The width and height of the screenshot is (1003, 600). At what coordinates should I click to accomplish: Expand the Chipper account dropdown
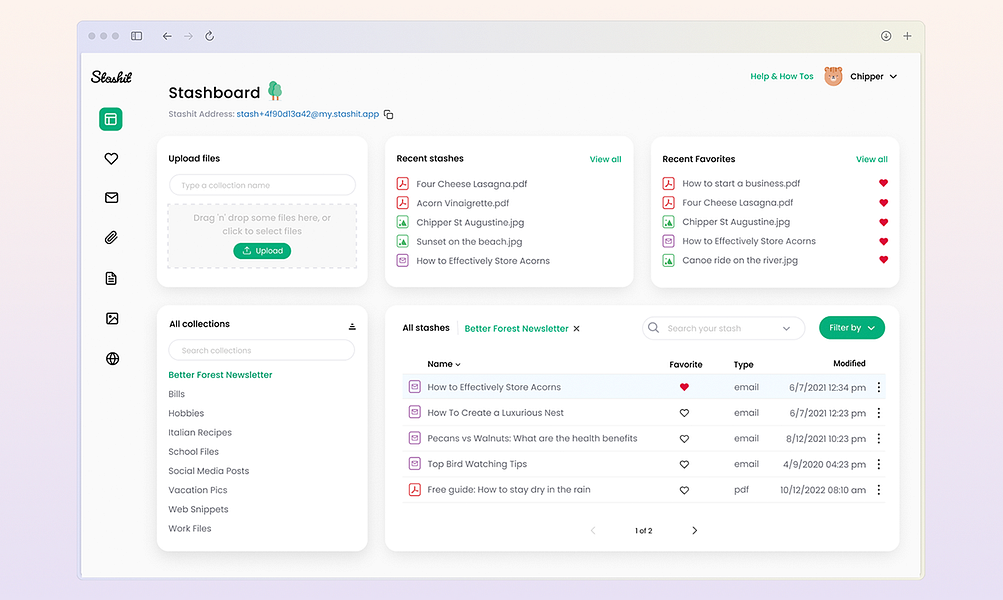[893, 77]
